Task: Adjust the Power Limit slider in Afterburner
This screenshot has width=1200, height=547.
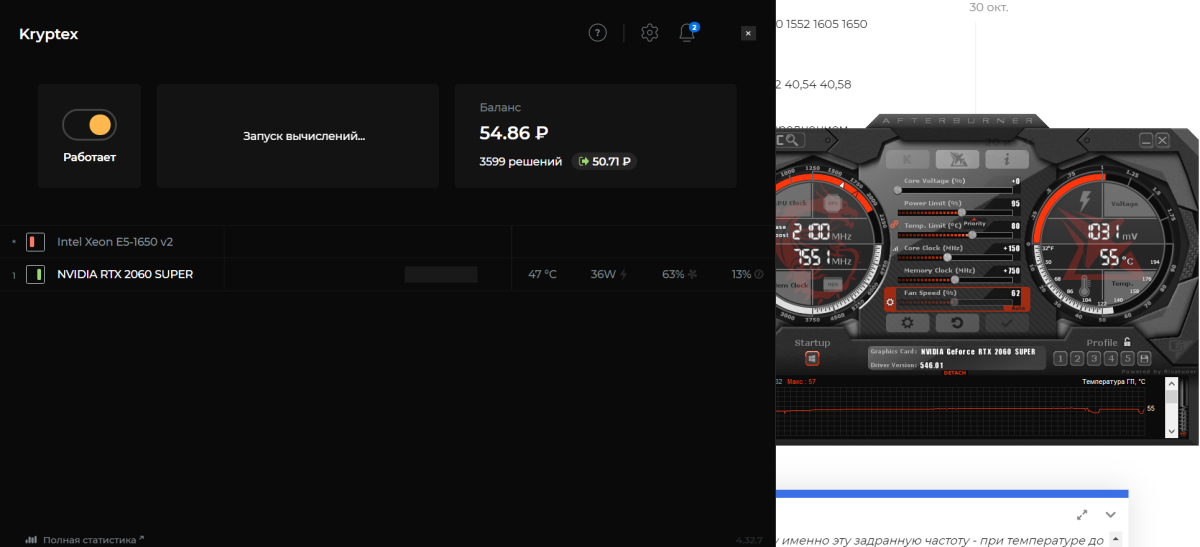Action: tap(955, 212)
